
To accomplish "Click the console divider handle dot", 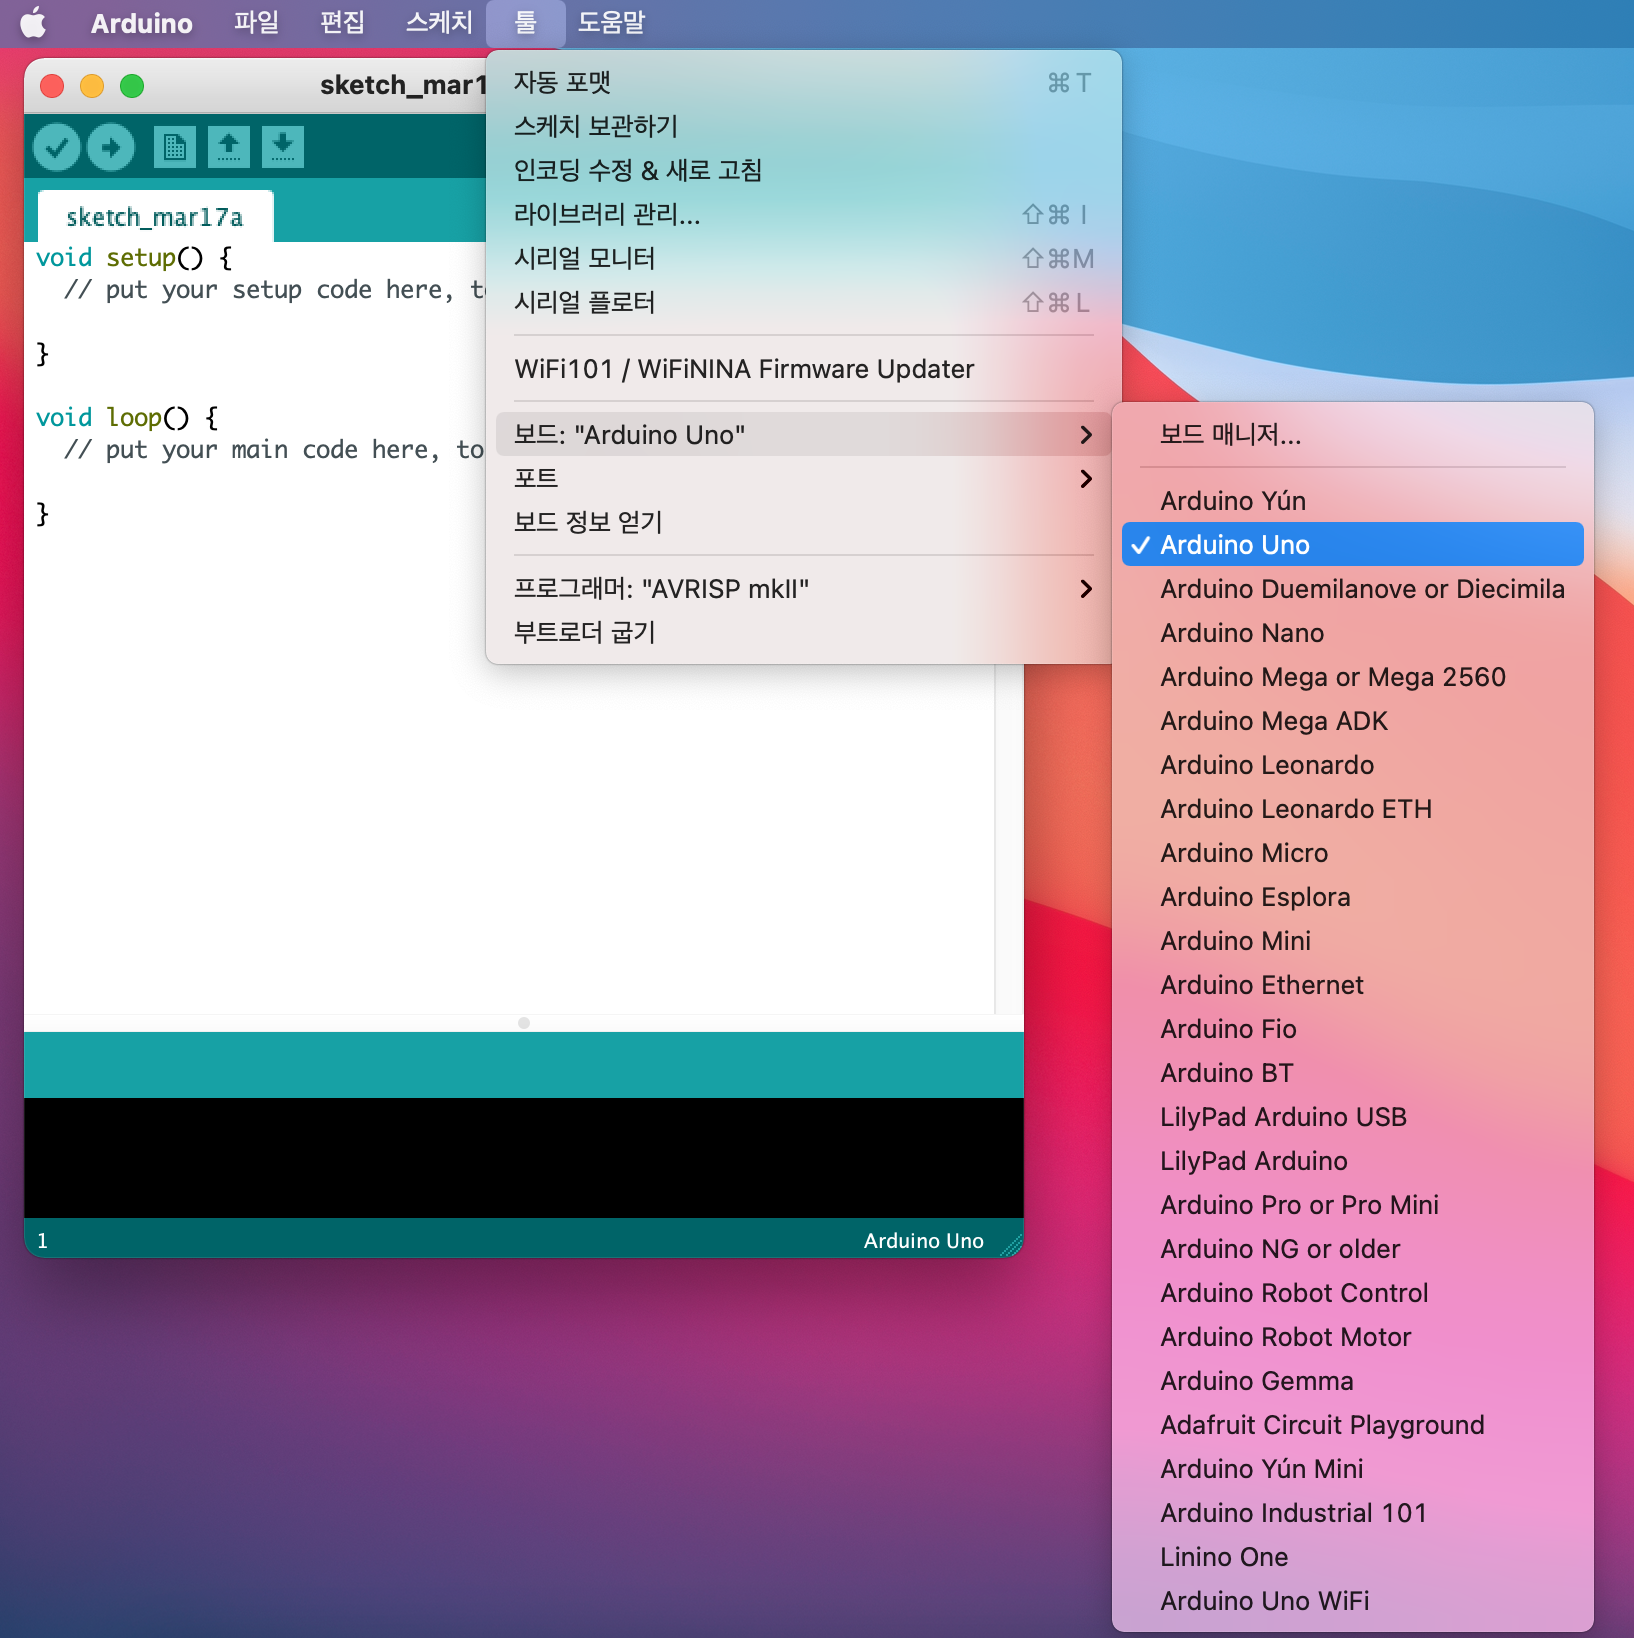I will pos(524,1023).
